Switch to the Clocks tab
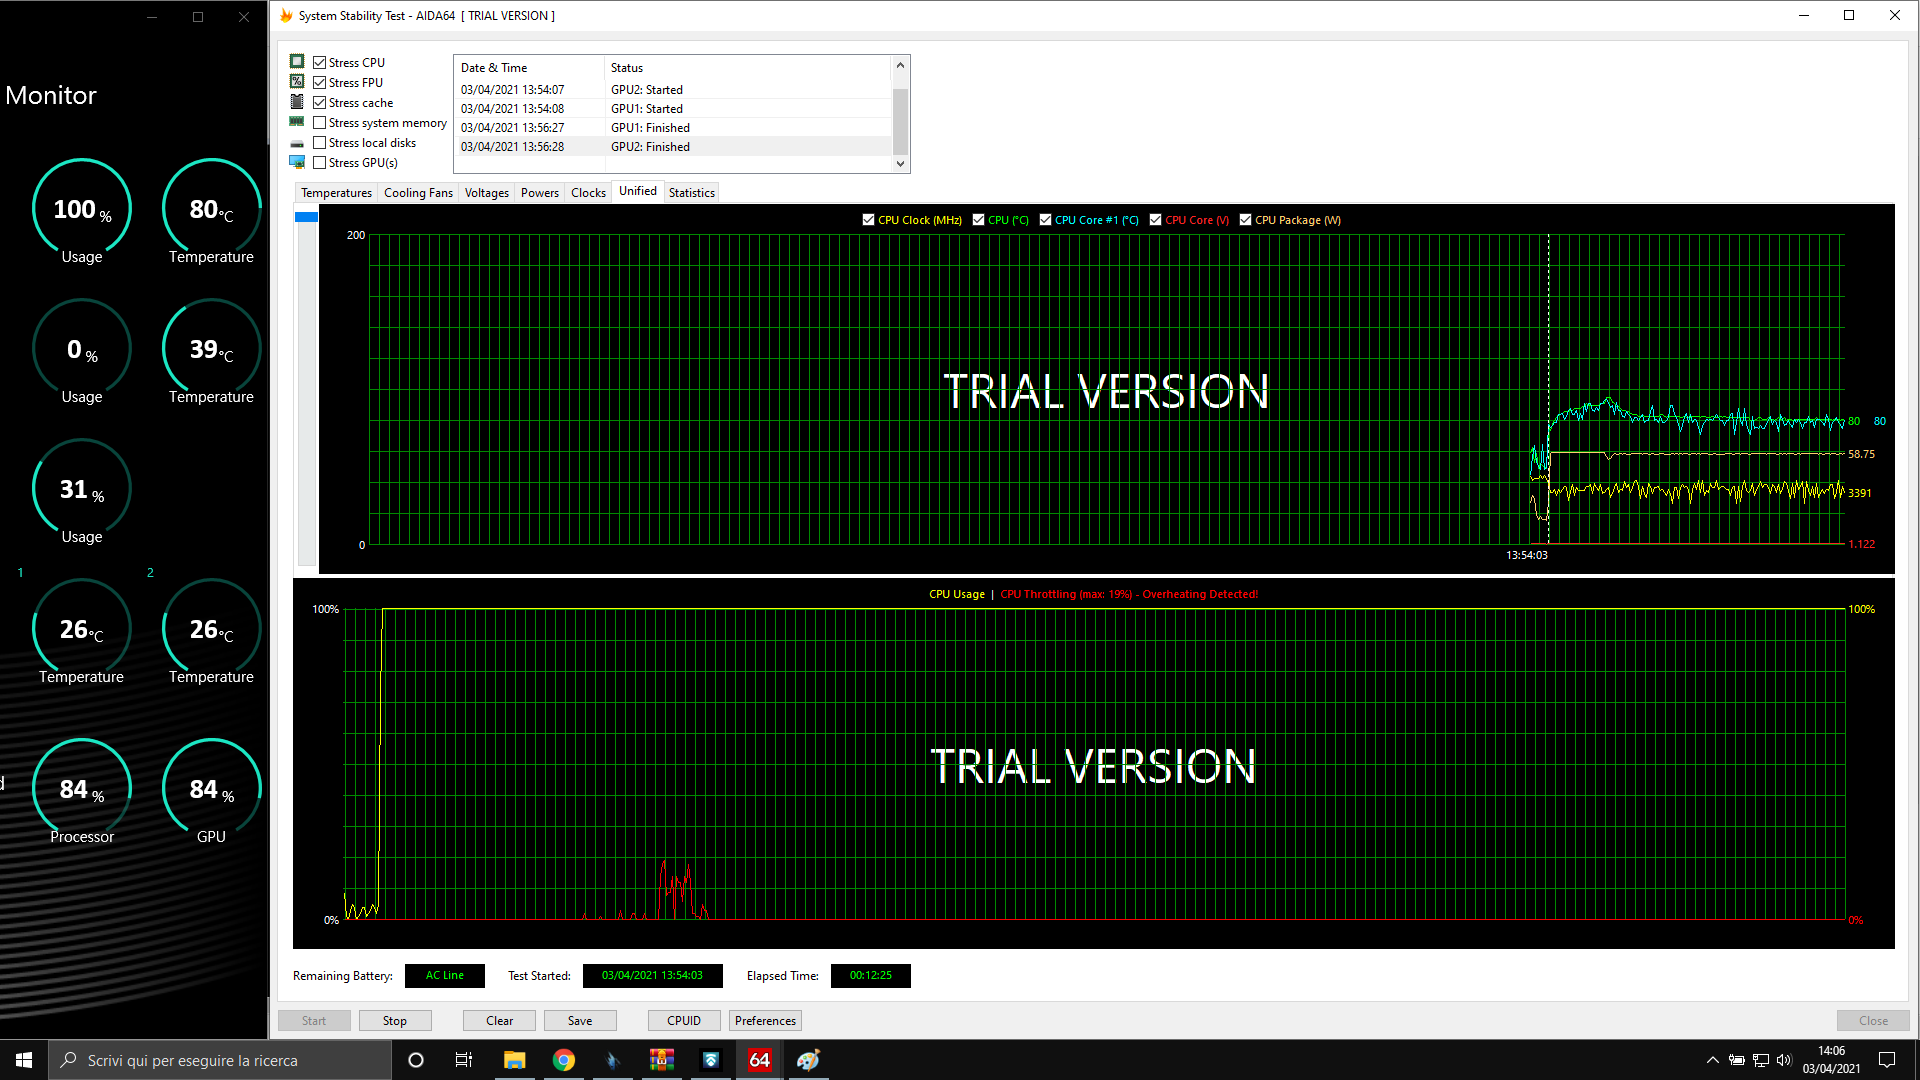 coord(588,192)
